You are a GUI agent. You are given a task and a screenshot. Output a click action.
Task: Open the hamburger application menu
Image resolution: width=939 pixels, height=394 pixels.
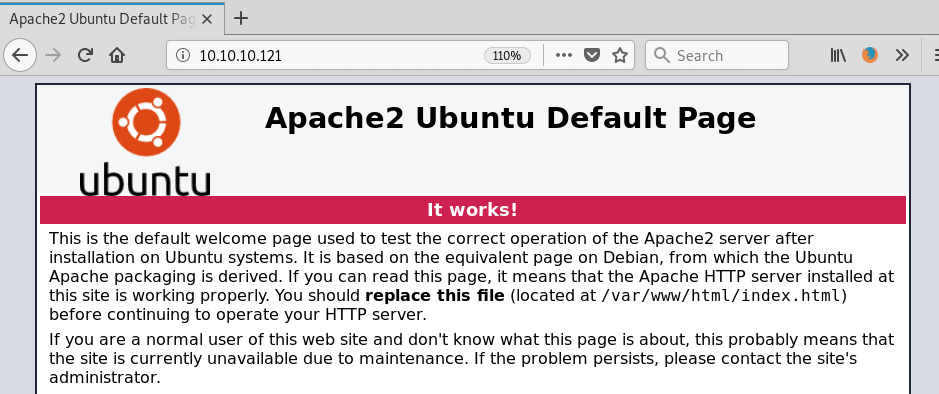click(935, 56)
